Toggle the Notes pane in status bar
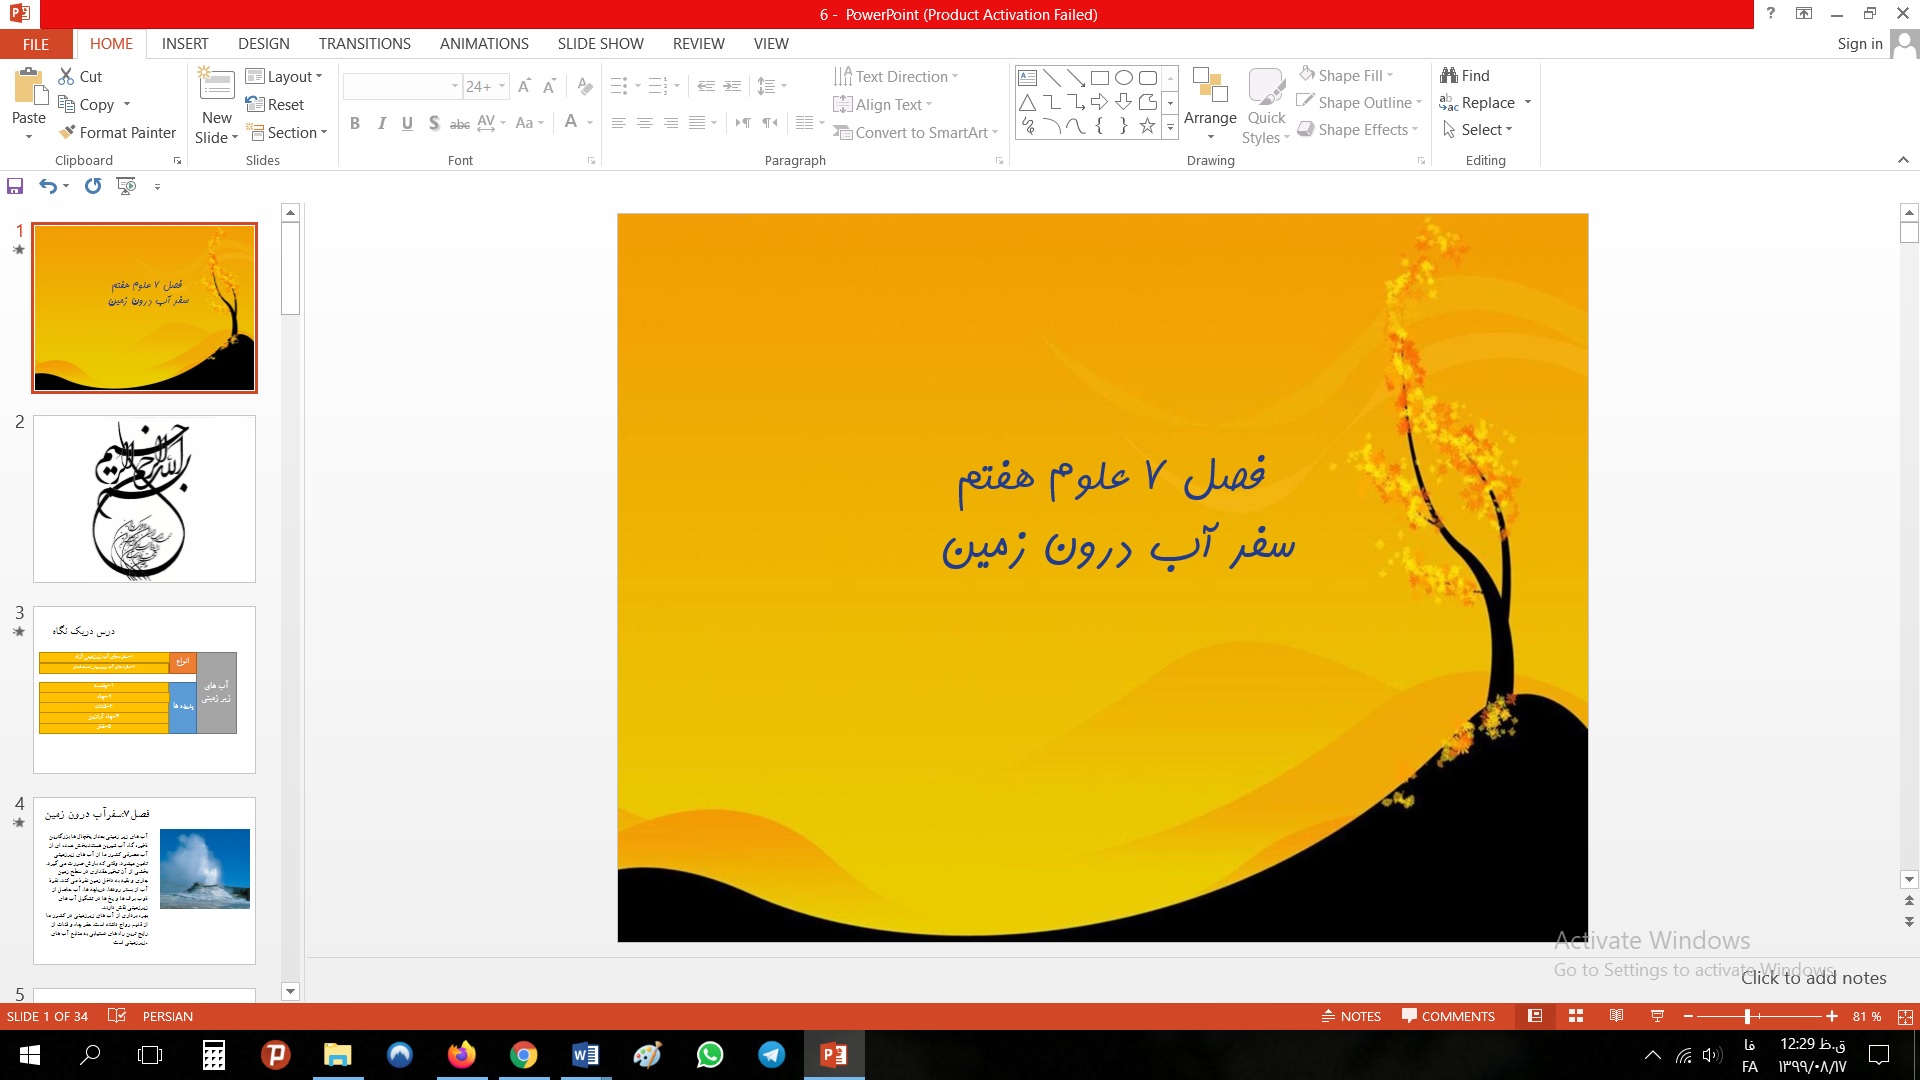Image resolution: width=1920 pixels, height=1080 pixels. 1351,1016
